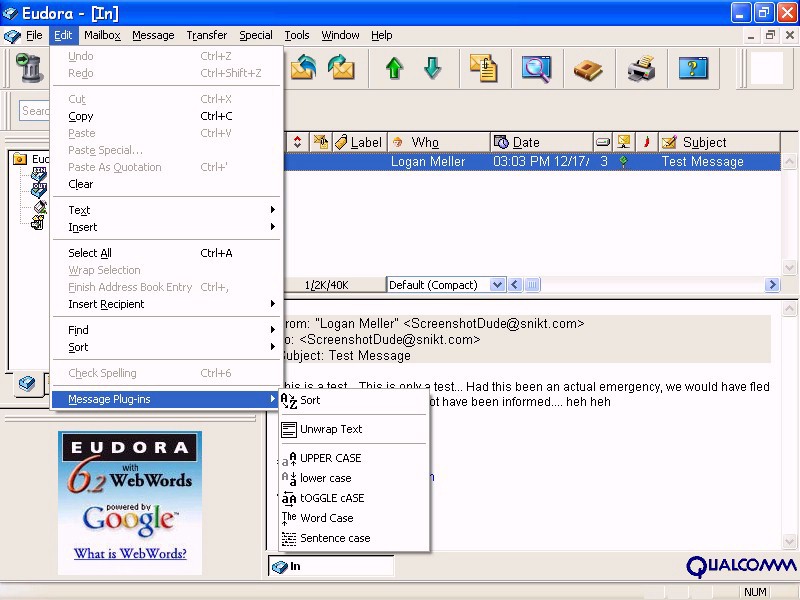Open Find with the magnifying glass icon

(x=536, y=68)
